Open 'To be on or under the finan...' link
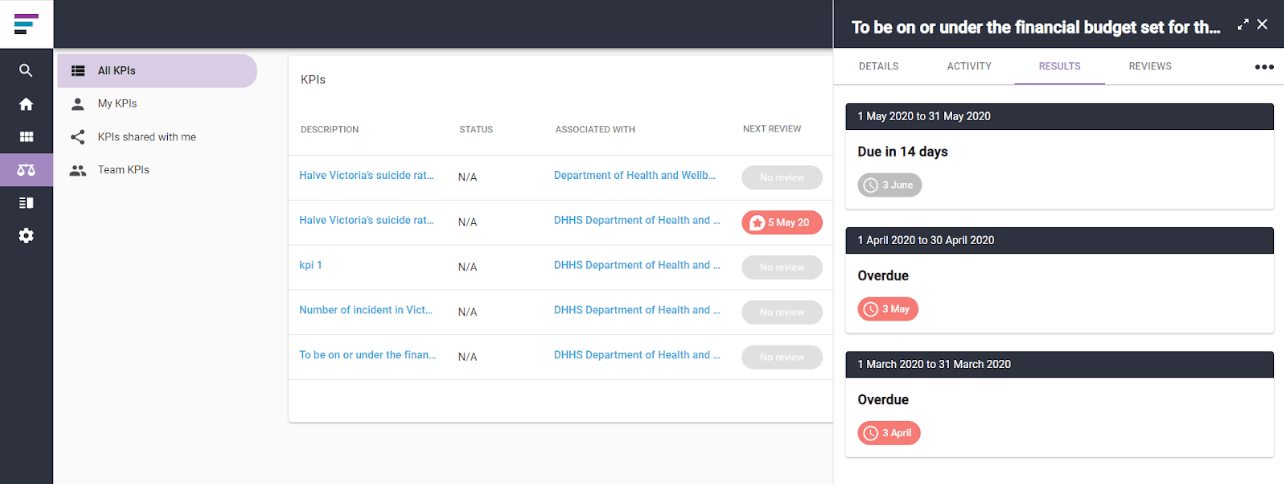The height and width of the screenshot is (484, 1284). pos(367,355)
